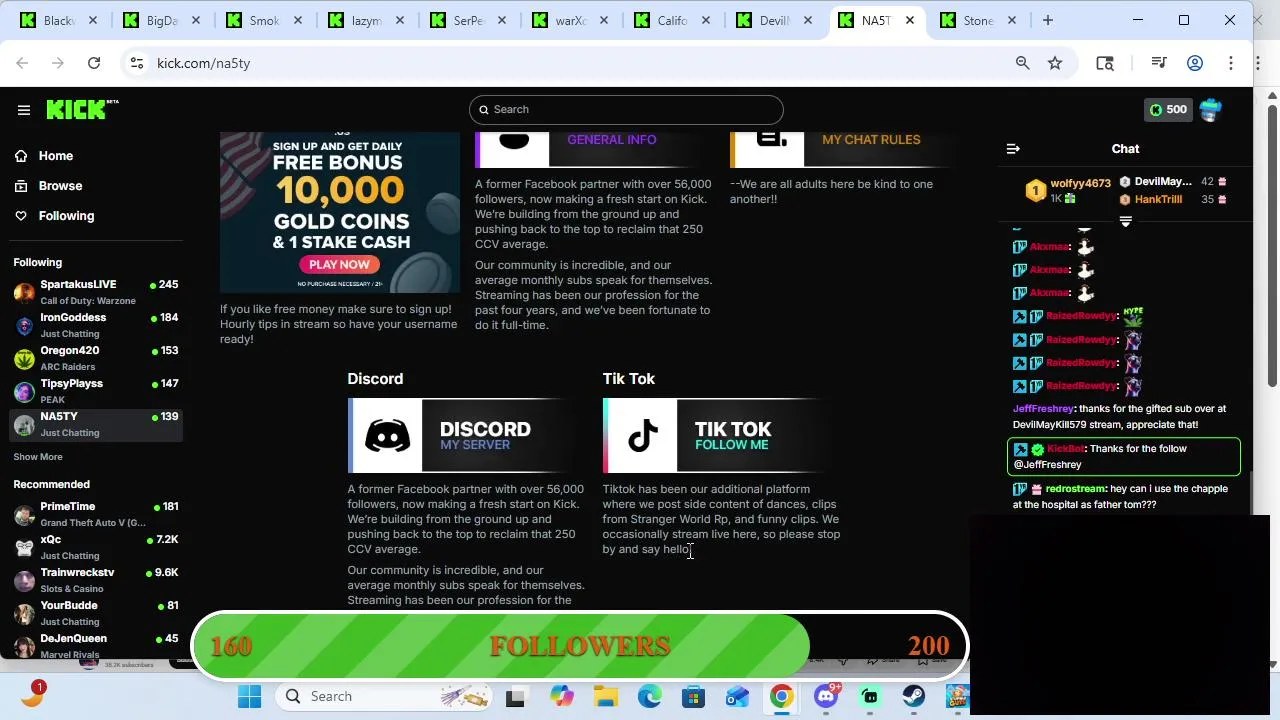Expand the gift leaderboard arrow
This screenshot has height=720, width=1280.
pos(1125,221)
